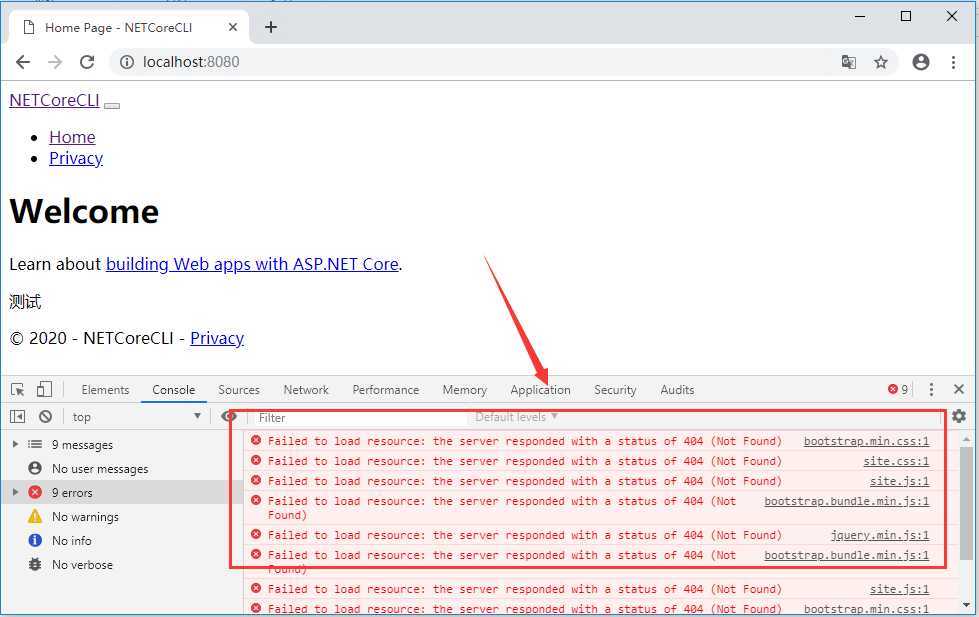
Task: Switch to the Performance tab
Action: click(x=386, y=390)
